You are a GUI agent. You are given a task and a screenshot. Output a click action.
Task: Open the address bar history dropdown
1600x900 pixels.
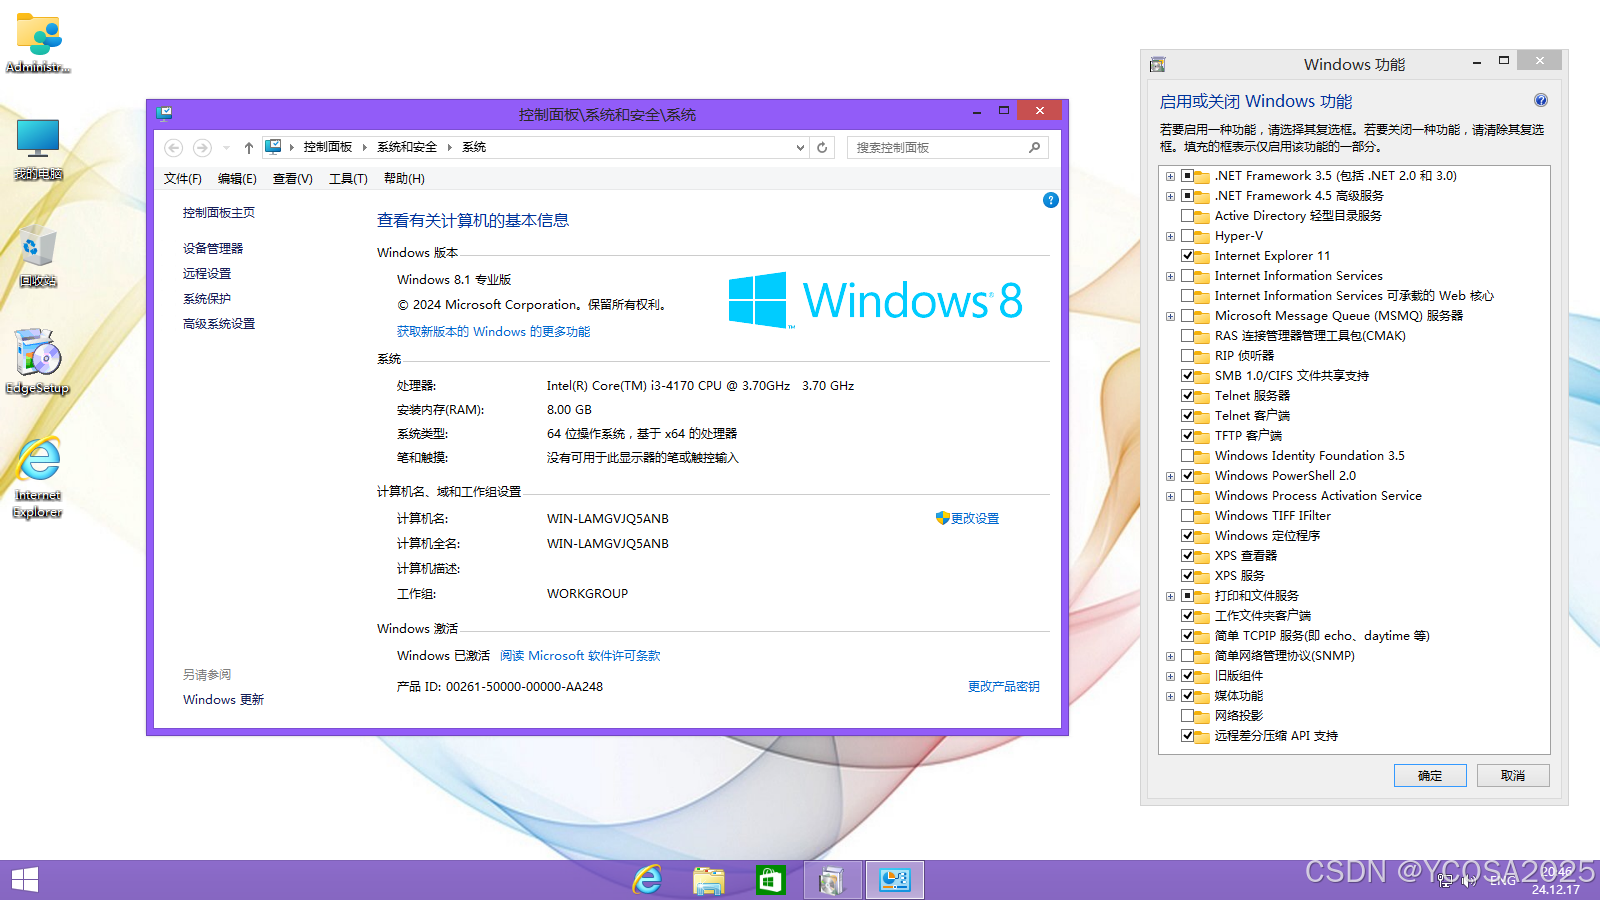click(x=800, y=148)
